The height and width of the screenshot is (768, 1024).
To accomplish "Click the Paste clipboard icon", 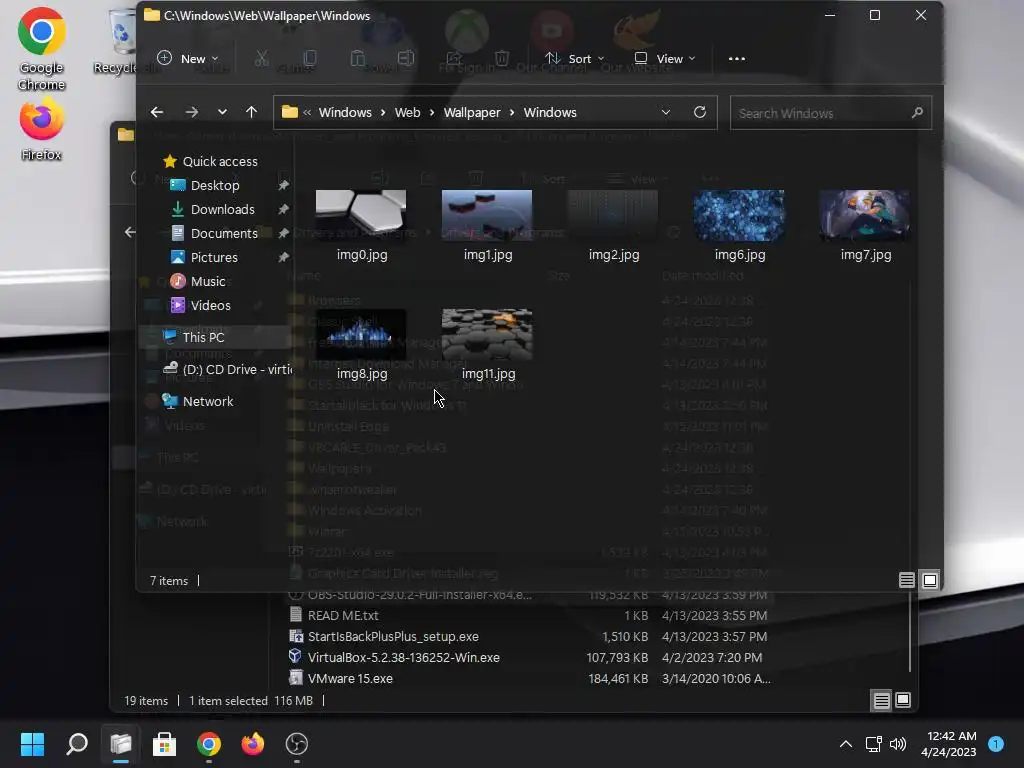I will point(357,59).
